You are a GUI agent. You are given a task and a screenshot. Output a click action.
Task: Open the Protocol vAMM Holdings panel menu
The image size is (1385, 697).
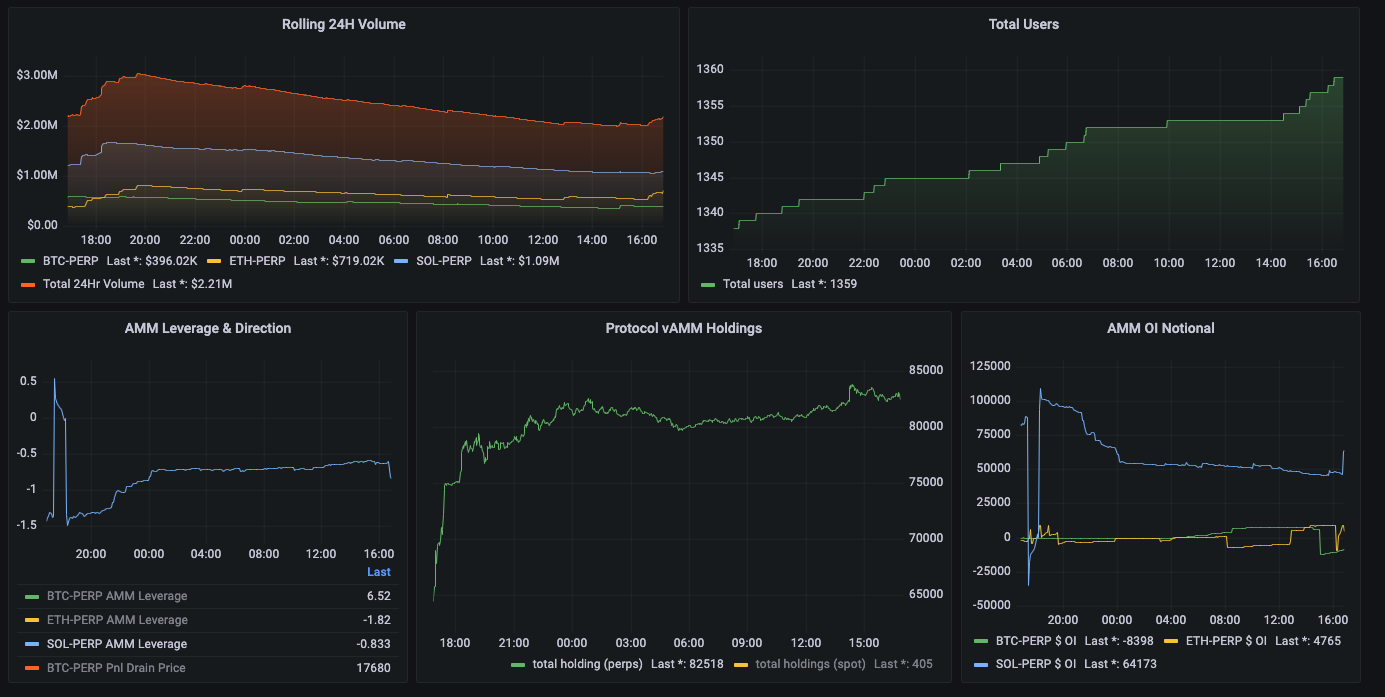pyautogui.click(x=683, y=328)
